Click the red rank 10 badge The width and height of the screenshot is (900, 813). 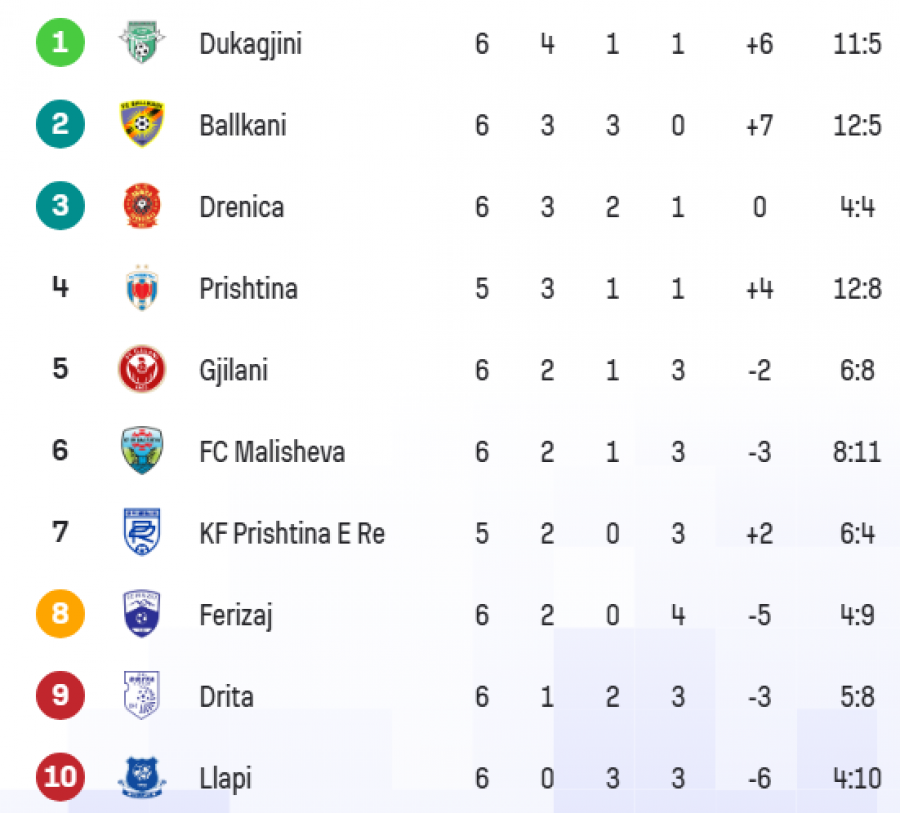(x=60, y=777)
